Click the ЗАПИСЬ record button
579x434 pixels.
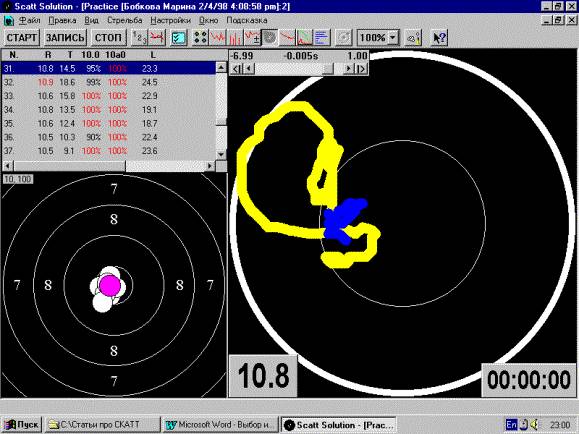coord(65,38)
